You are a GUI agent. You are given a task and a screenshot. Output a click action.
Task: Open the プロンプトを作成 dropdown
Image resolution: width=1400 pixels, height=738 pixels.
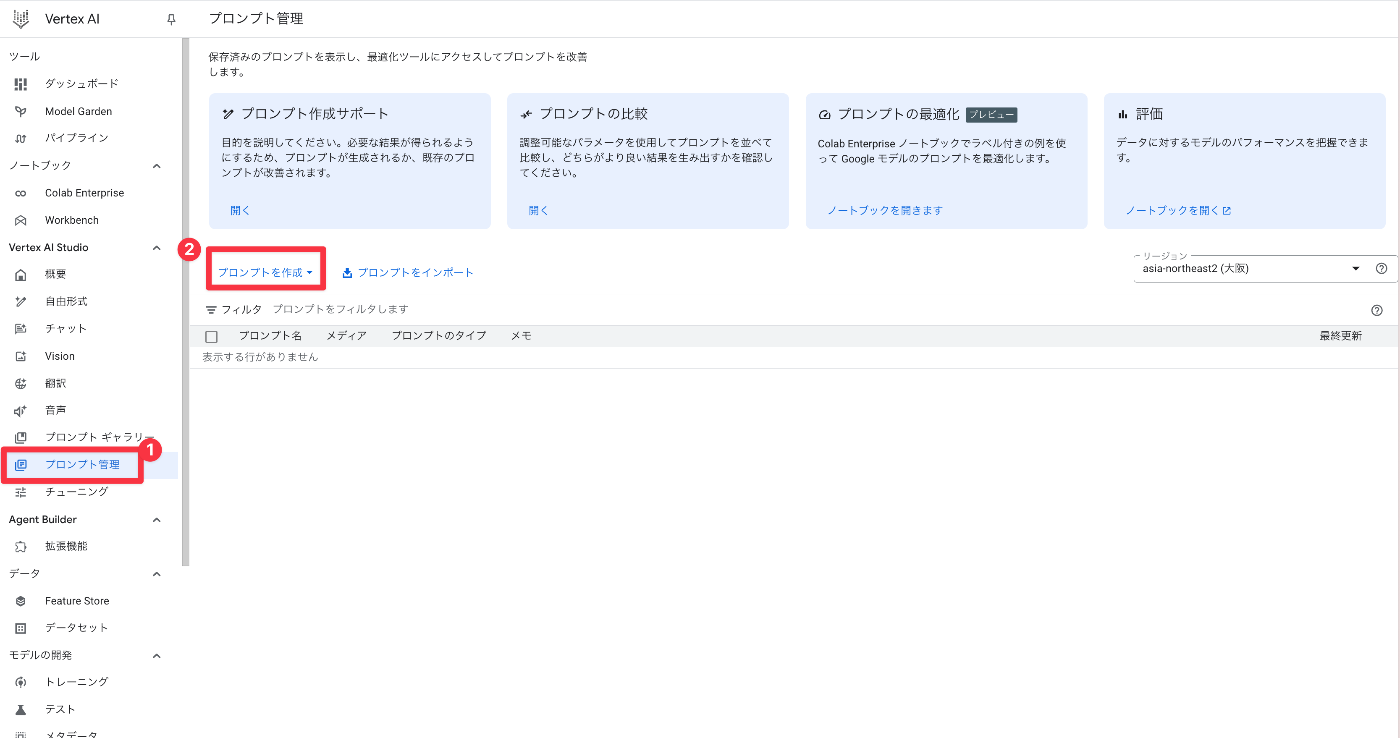(266, 272)
